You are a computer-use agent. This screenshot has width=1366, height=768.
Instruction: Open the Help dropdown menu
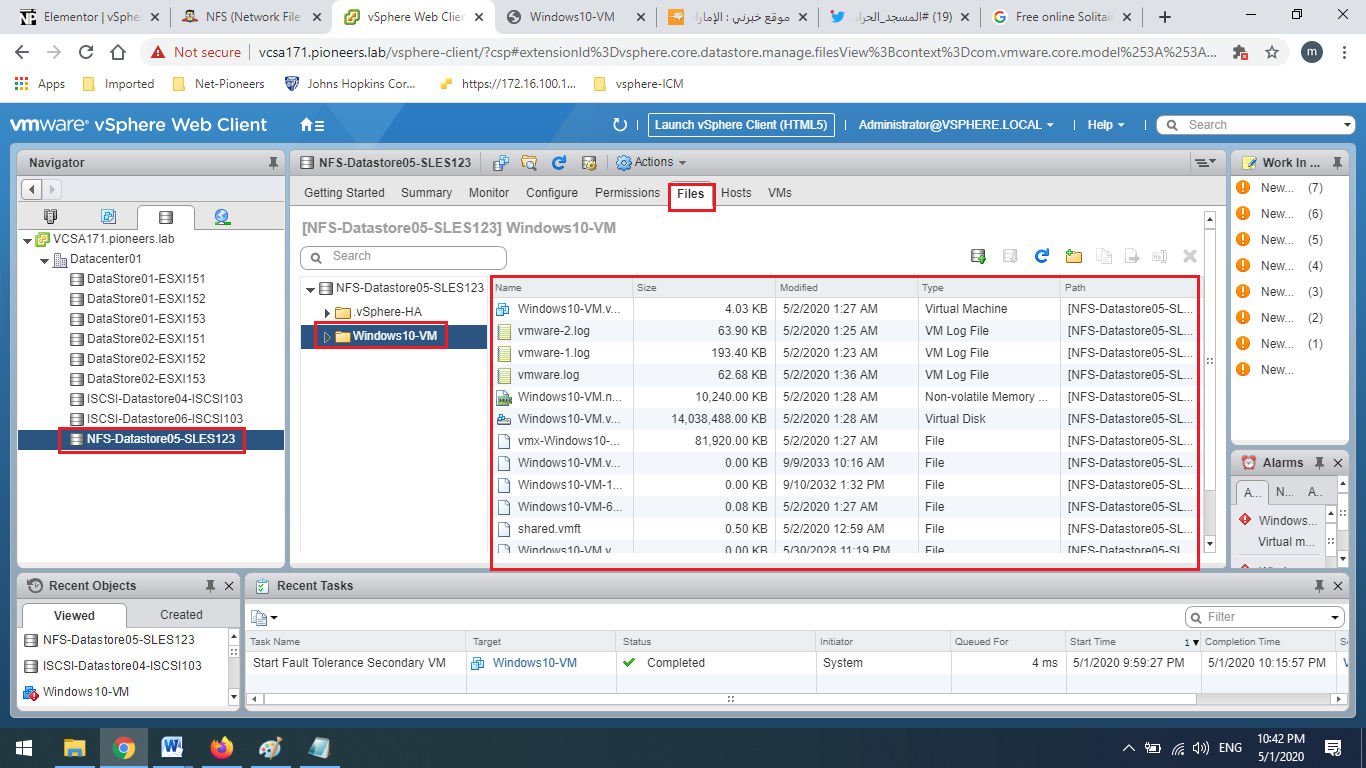tap(1106, 125)
